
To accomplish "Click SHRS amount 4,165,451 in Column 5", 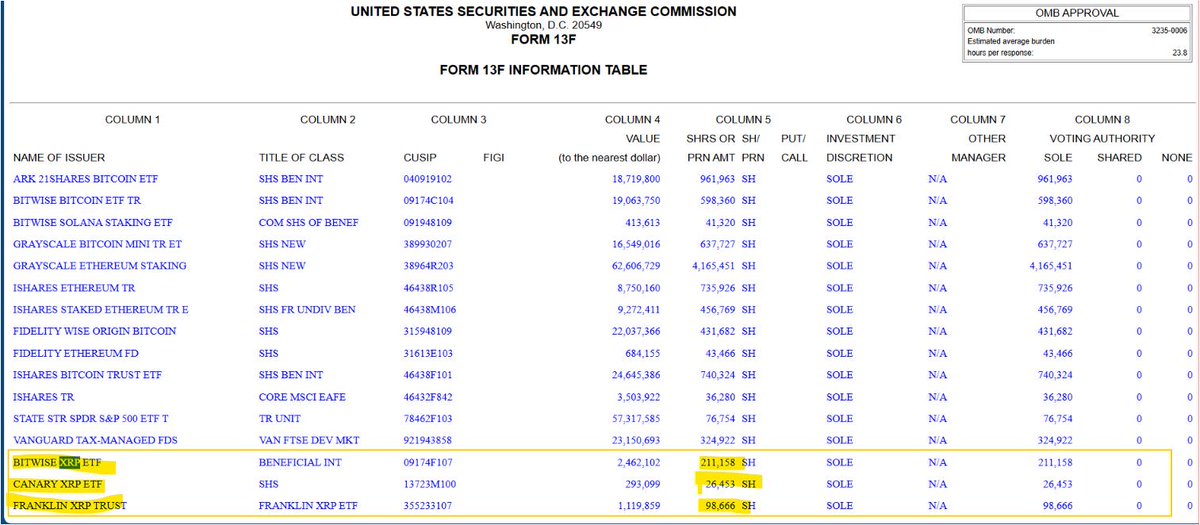I will [714, 266].
